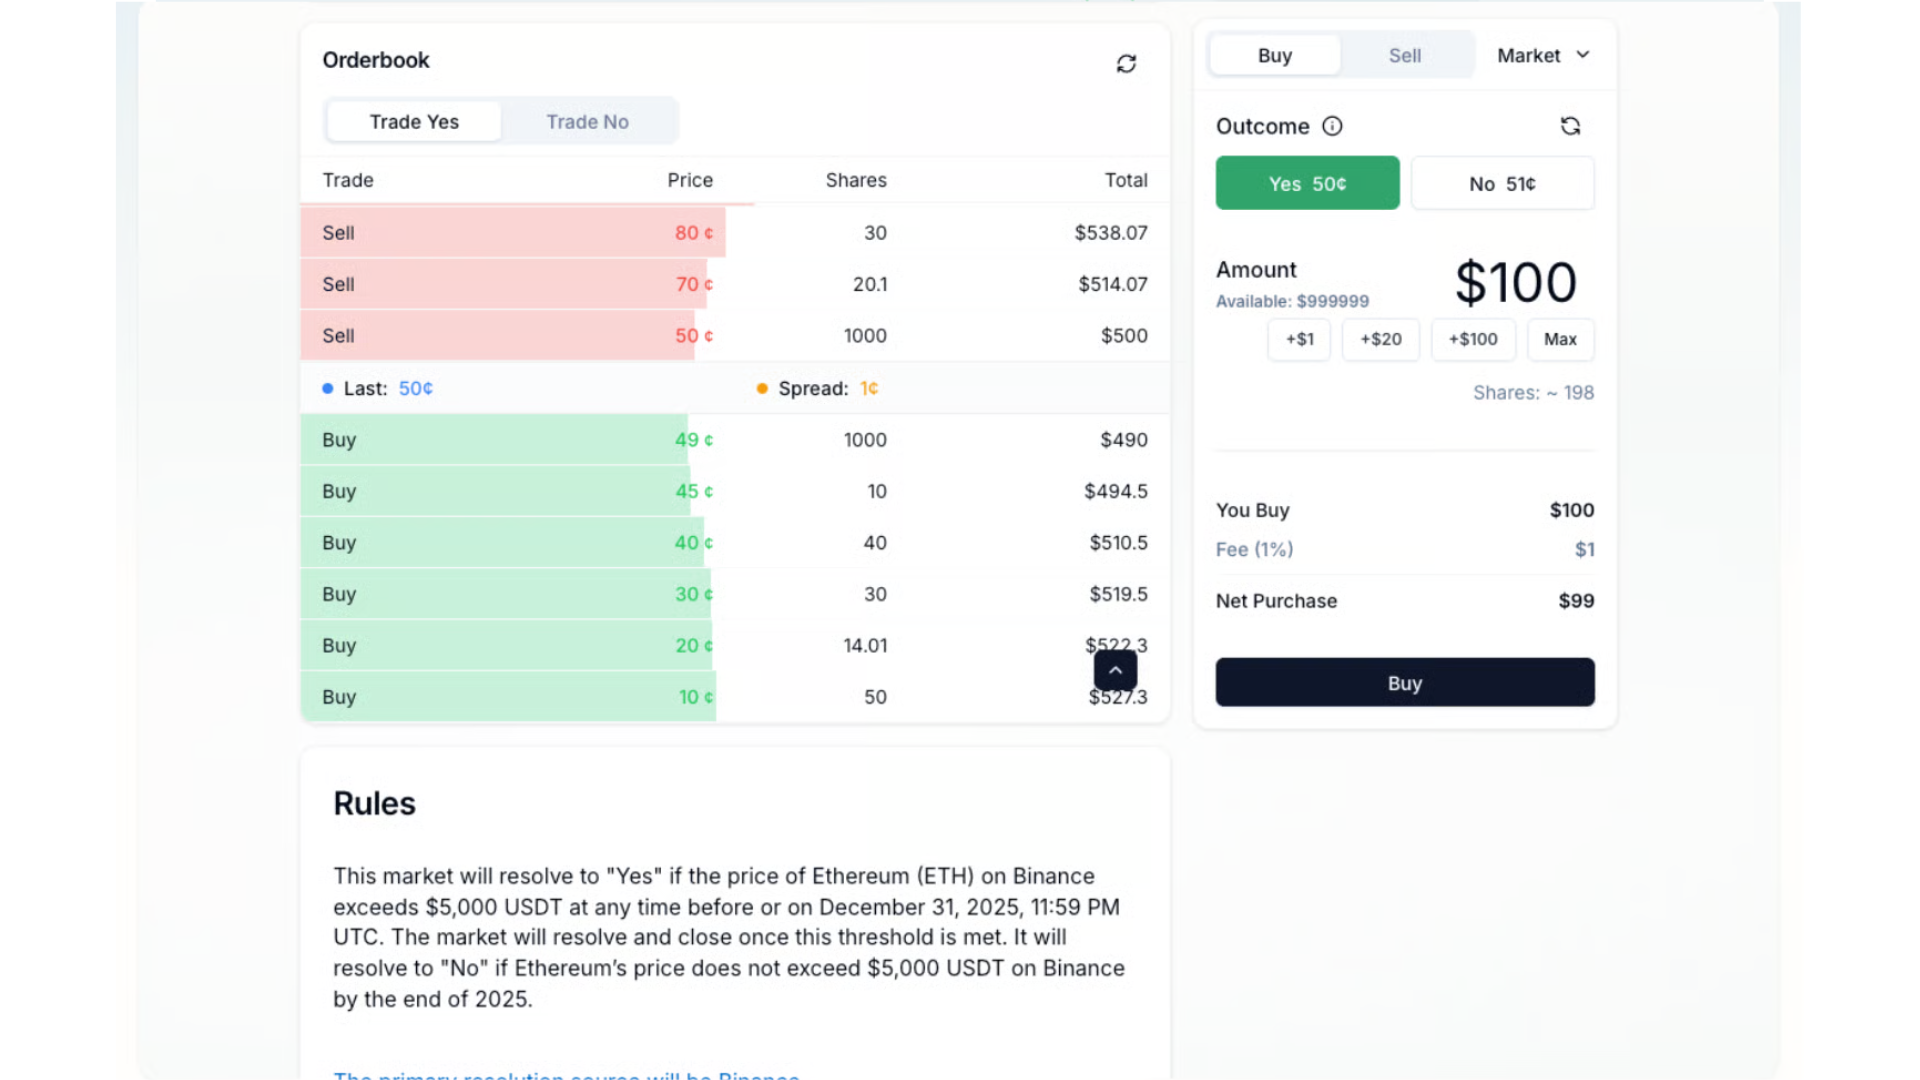Select Trade Yes in orderbook
Image resolution: width=1920 pixels, height=1080 pixels.
click(x=414, y=122)
